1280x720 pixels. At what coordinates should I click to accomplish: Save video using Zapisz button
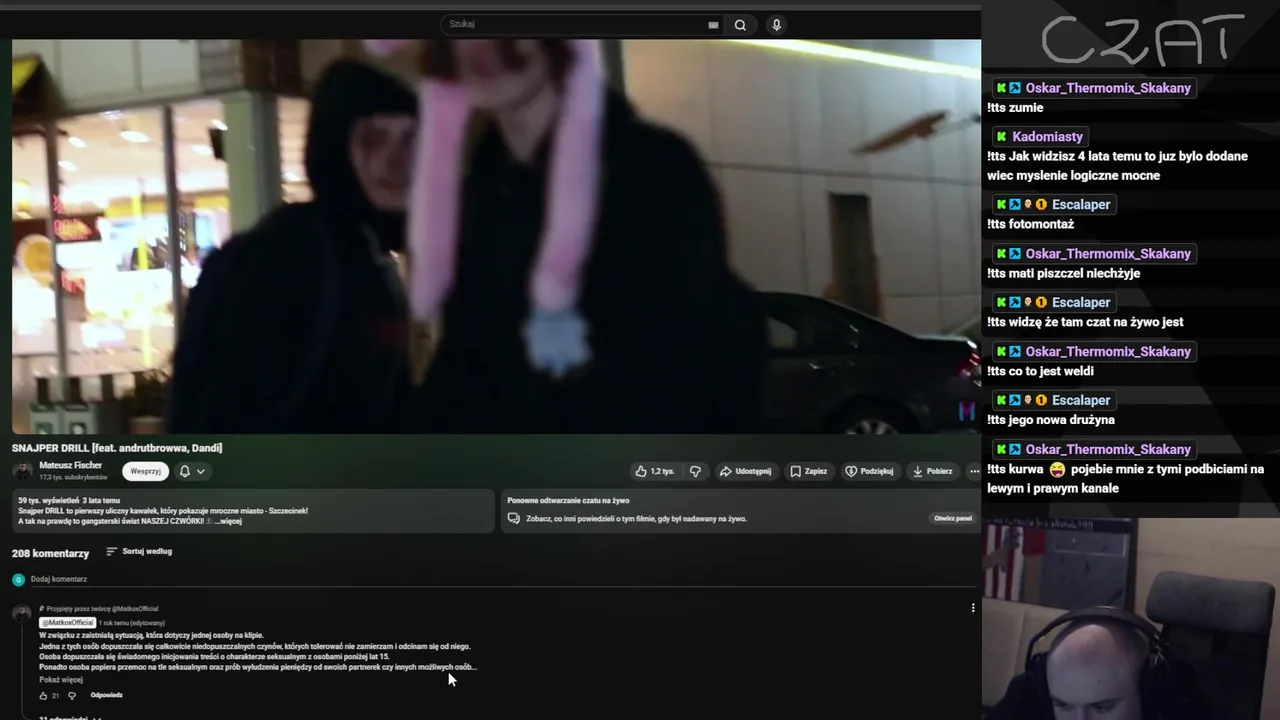pyautogui.click(x=808, y=471)
